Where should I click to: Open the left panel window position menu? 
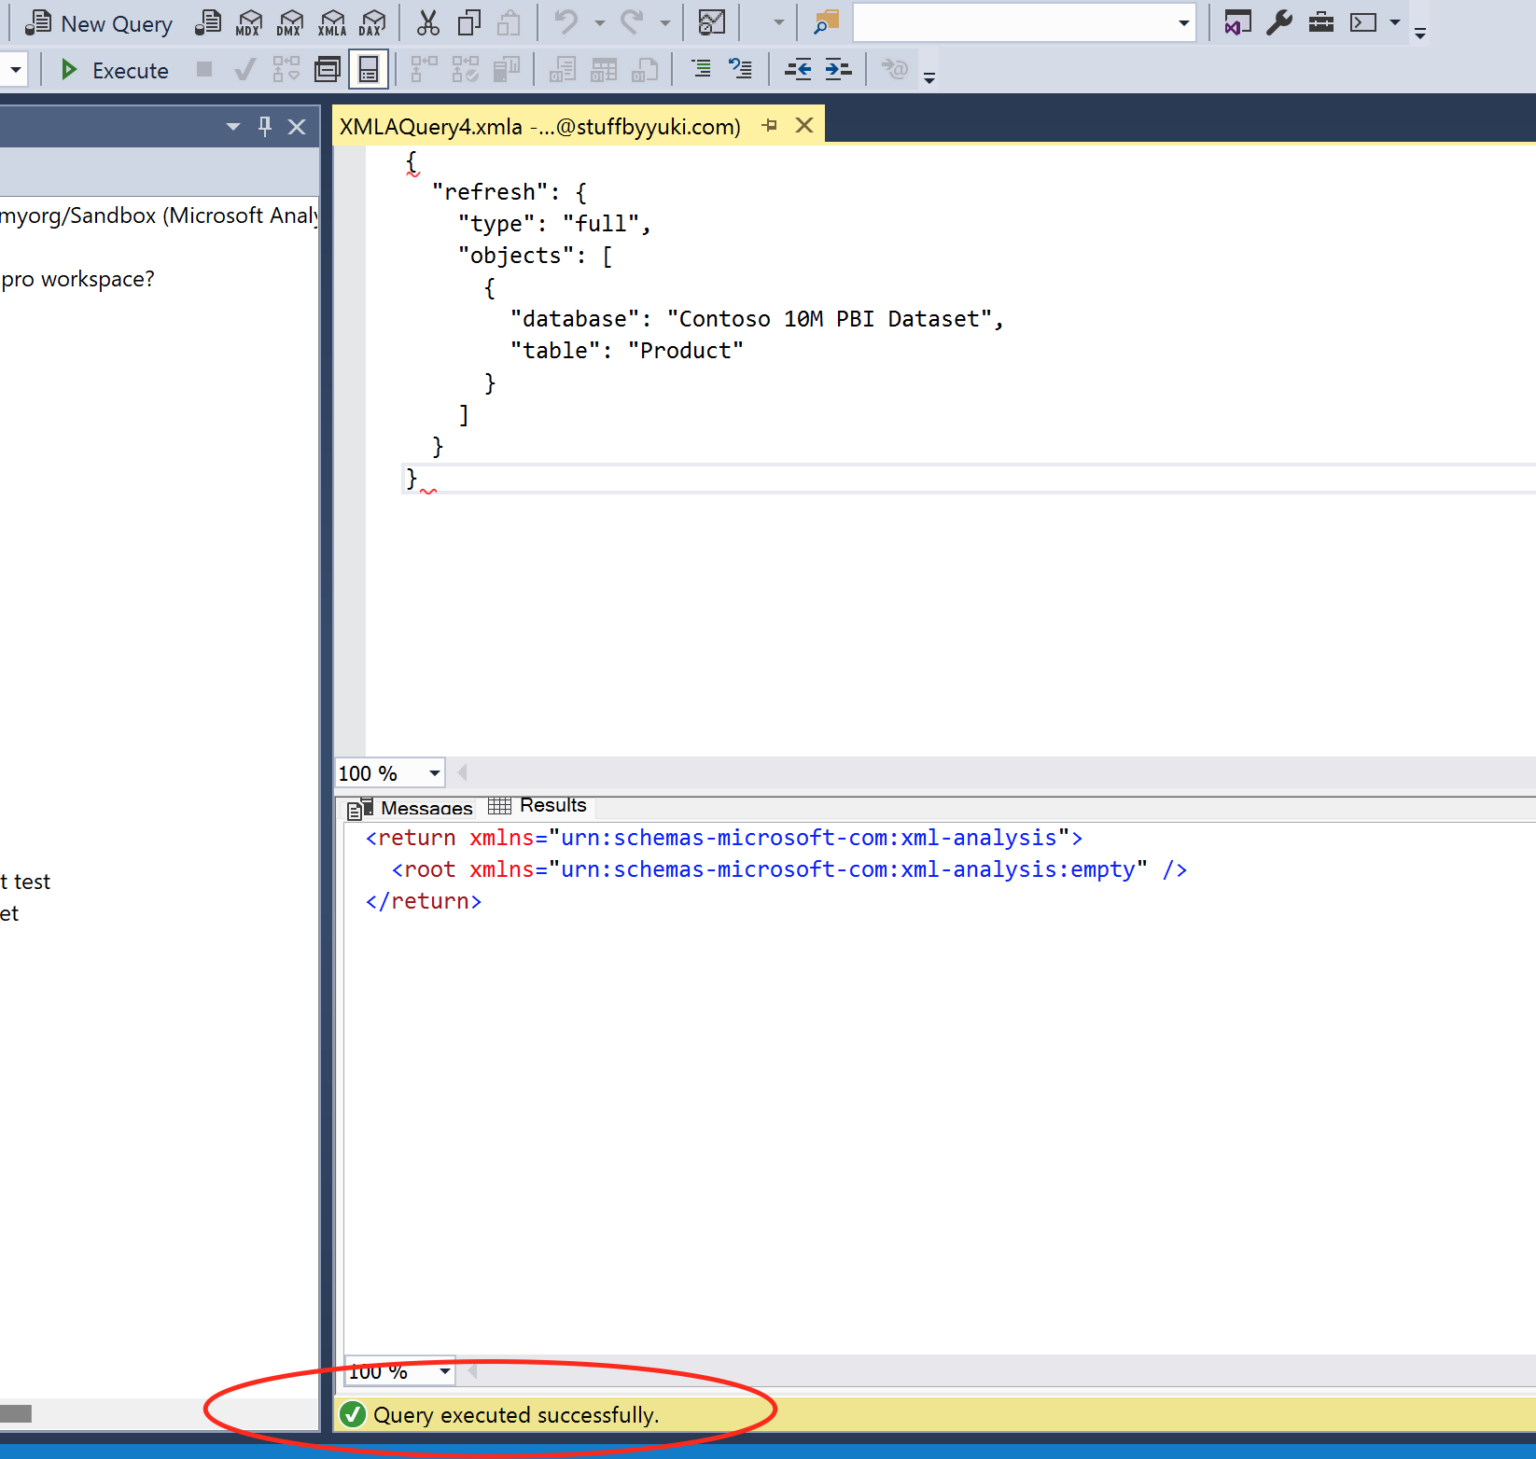pos(233,126)
